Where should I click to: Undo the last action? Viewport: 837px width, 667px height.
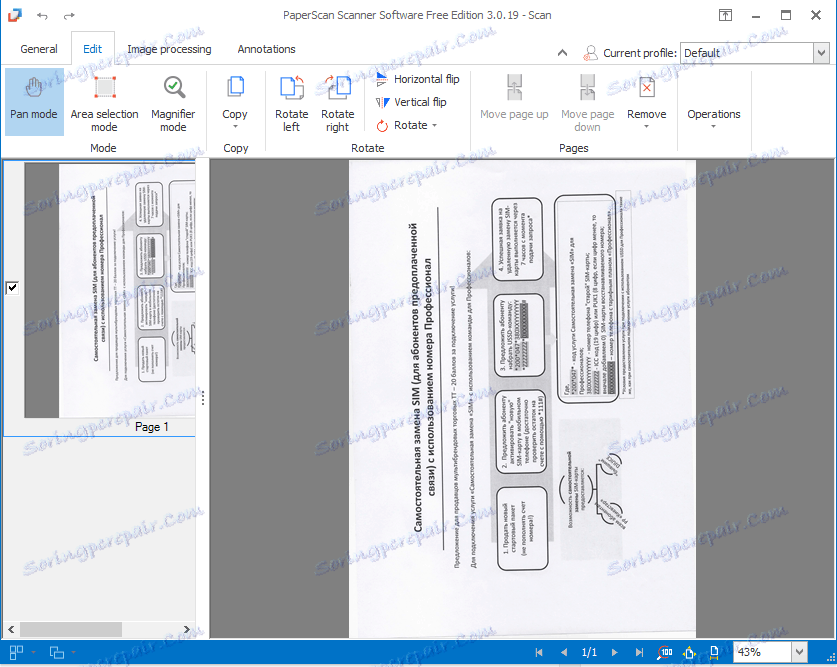pos(42,15)
